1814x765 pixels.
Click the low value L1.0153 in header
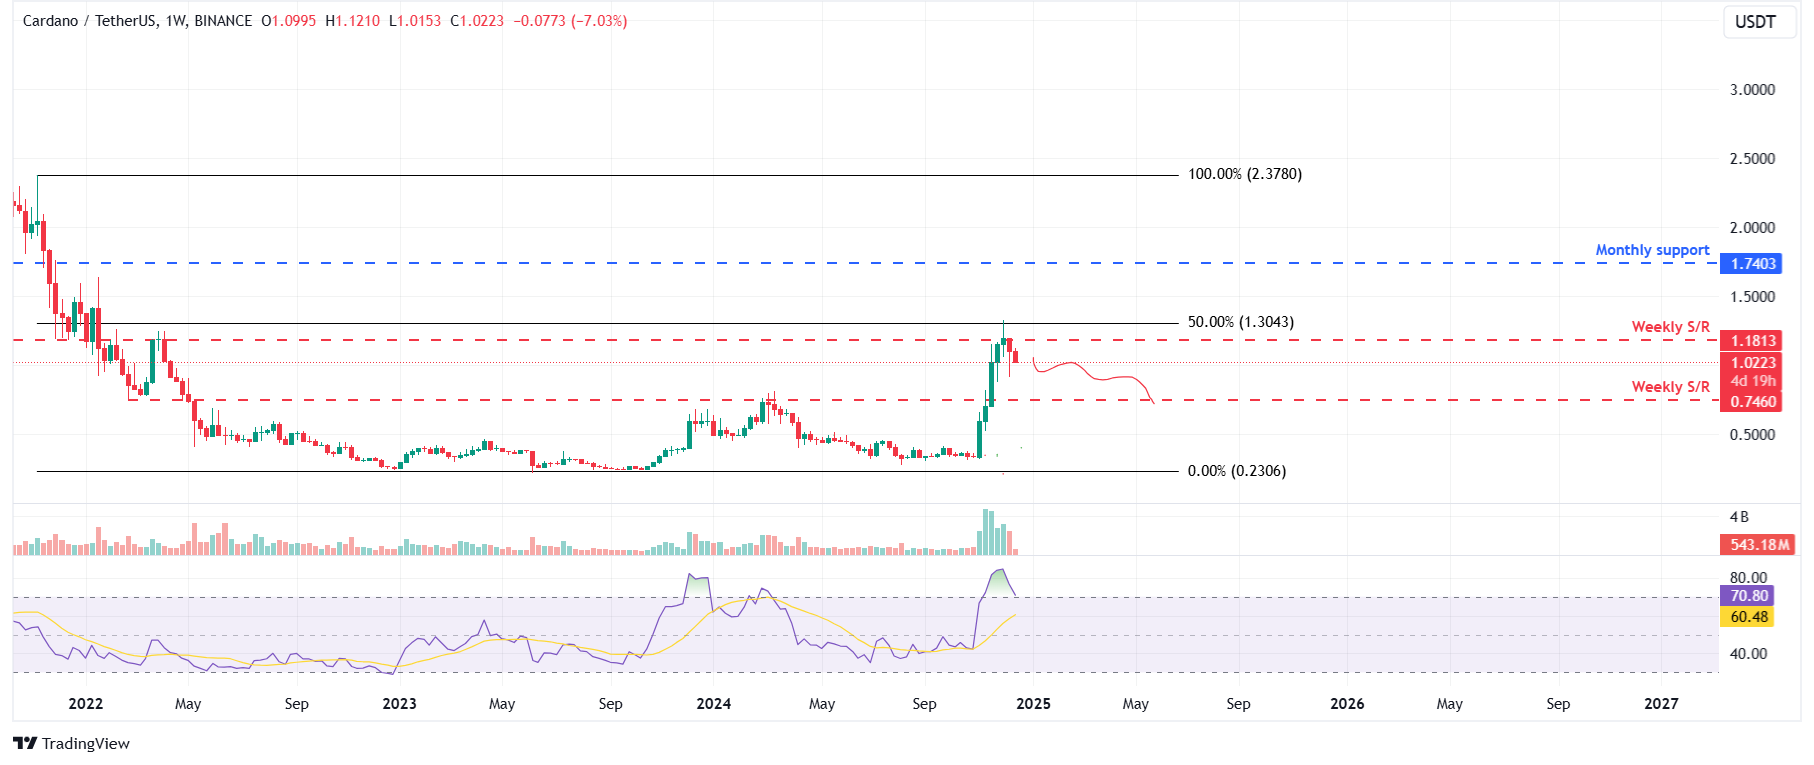tap(415, 20)
